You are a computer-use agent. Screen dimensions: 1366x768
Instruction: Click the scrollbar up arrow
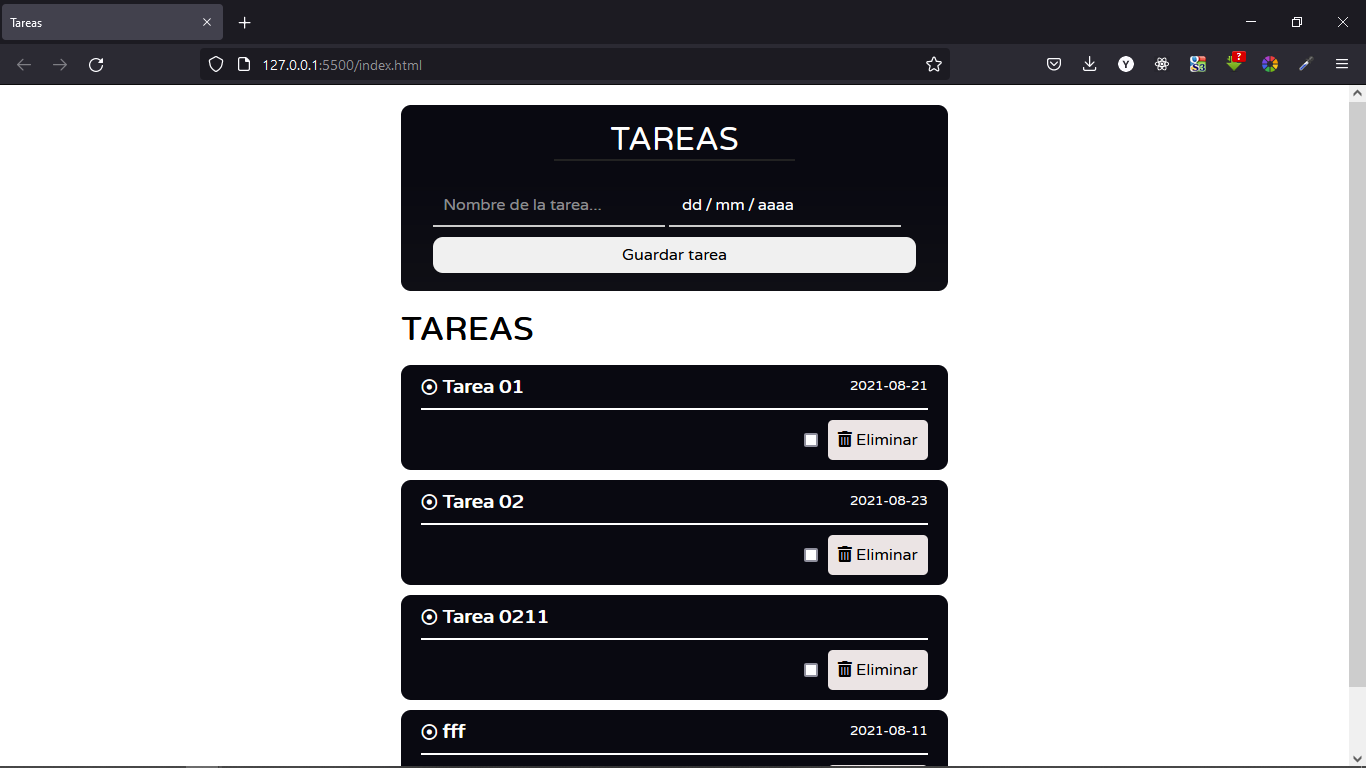[x=1357, y=93]
